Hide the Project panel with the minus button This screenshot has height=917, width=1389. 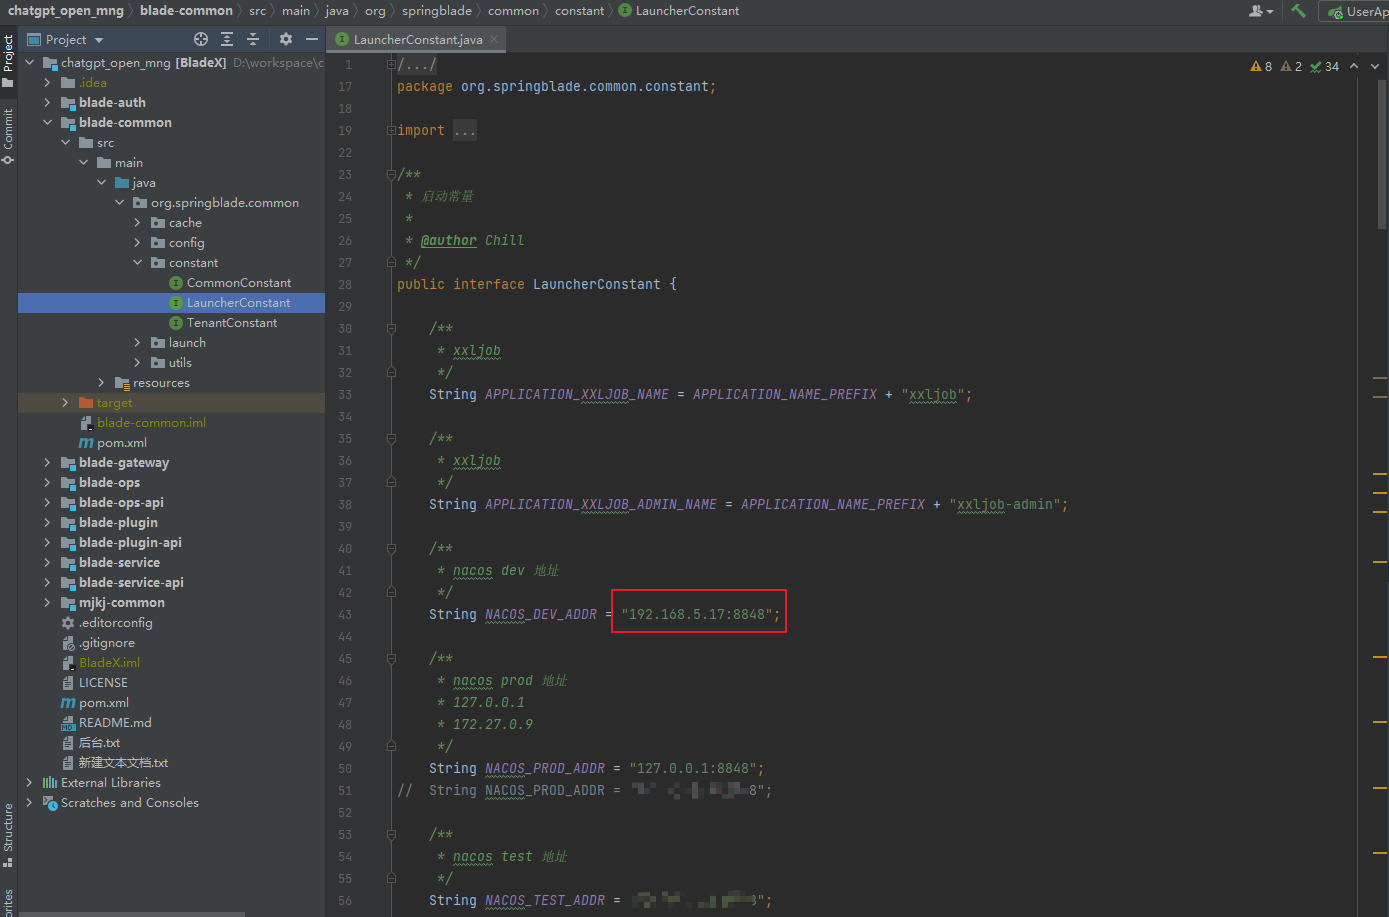pyautogui.click(x=311, y=38)
